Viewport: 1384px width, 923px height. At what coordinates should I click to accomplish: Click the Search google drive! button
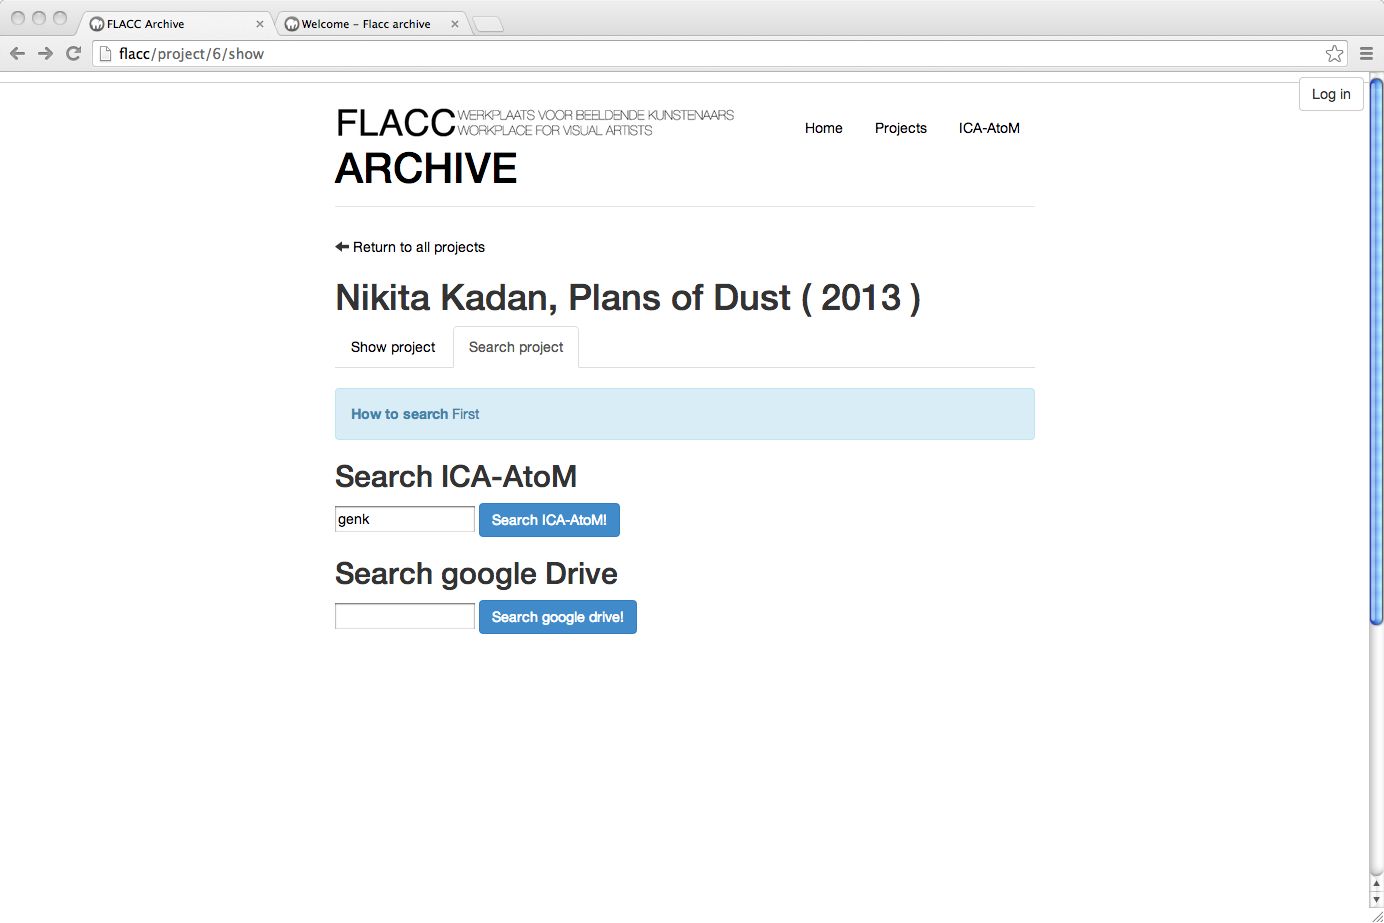coord(557,617)
